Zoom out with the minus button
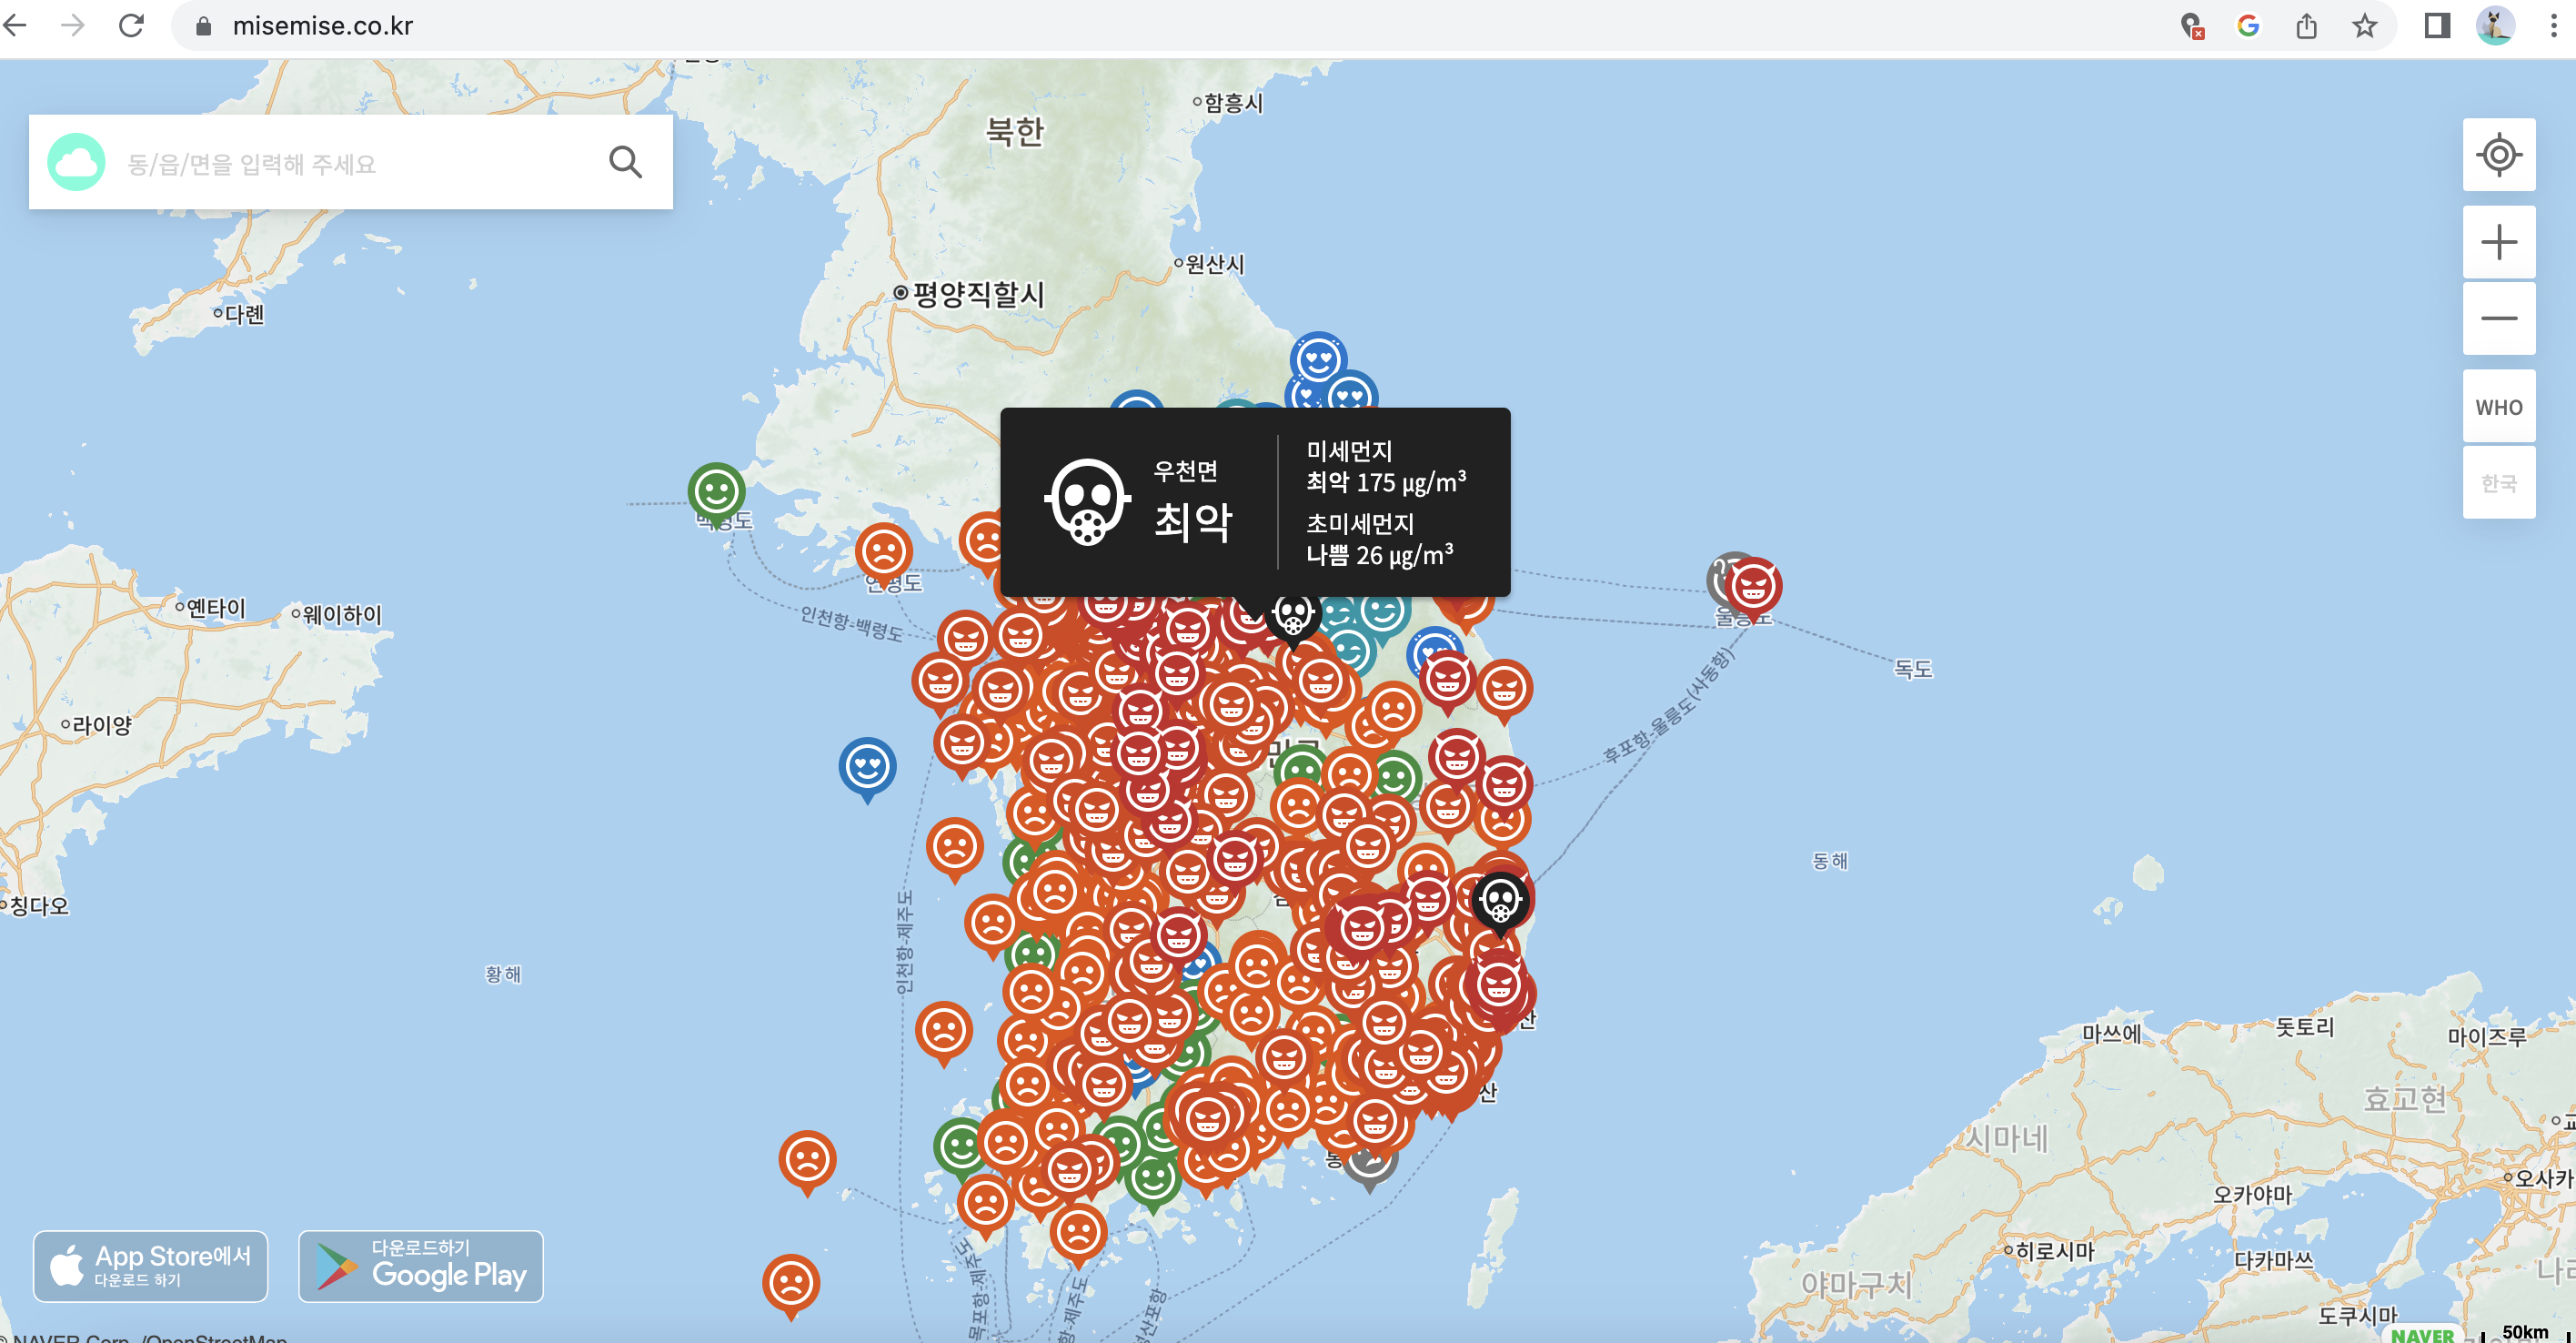The height and width of the screenshot is (1343, 2576). (x=2498, y=319)
